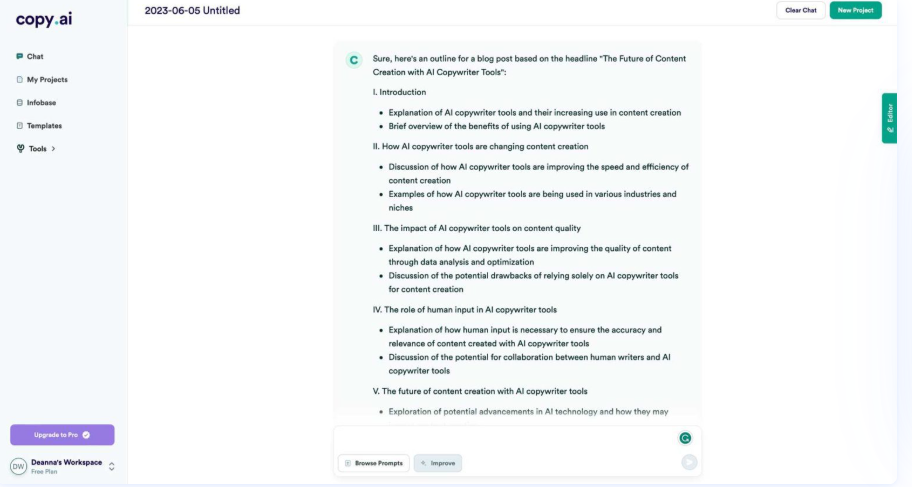Click the "2023-06-05 Untitled" project title

192,11
